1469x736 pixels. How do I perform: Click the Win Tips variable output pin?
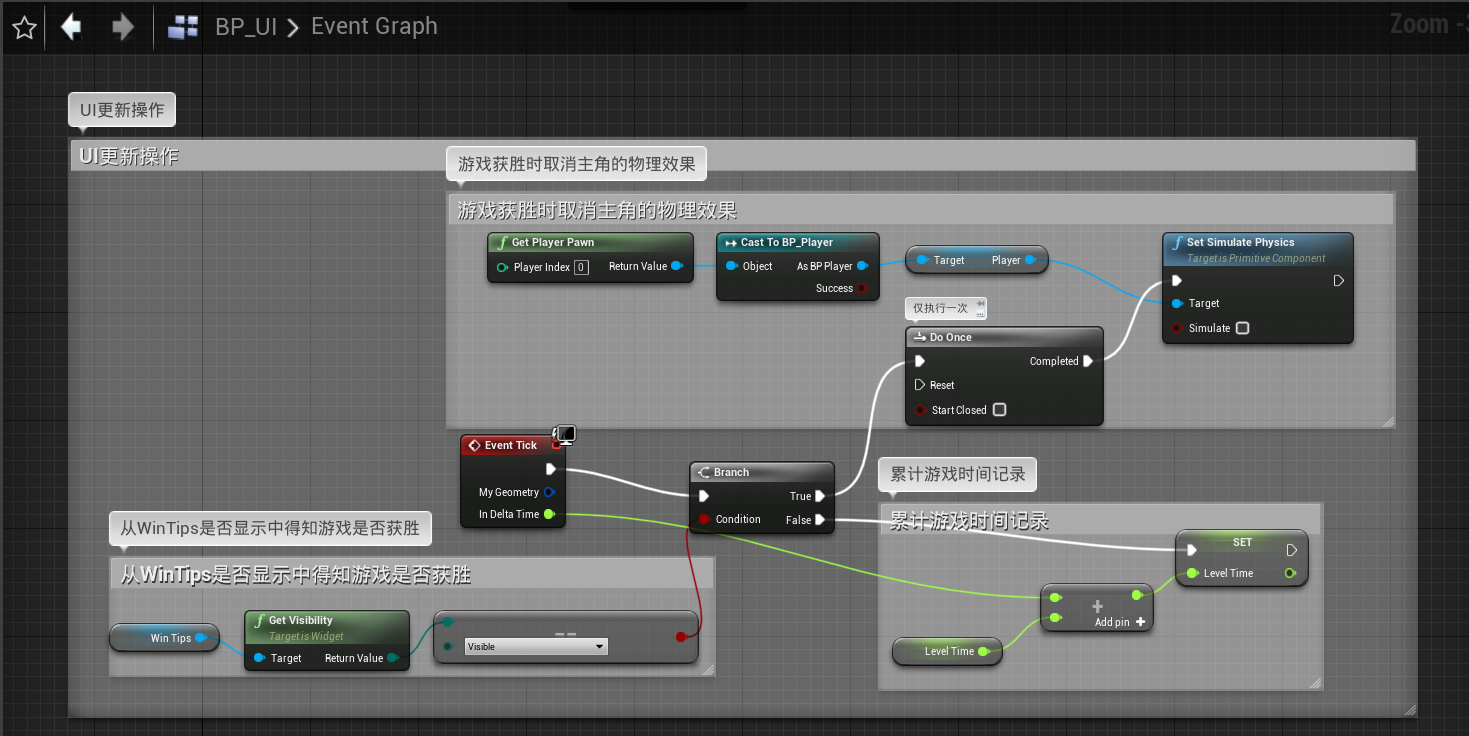point(202,638)
